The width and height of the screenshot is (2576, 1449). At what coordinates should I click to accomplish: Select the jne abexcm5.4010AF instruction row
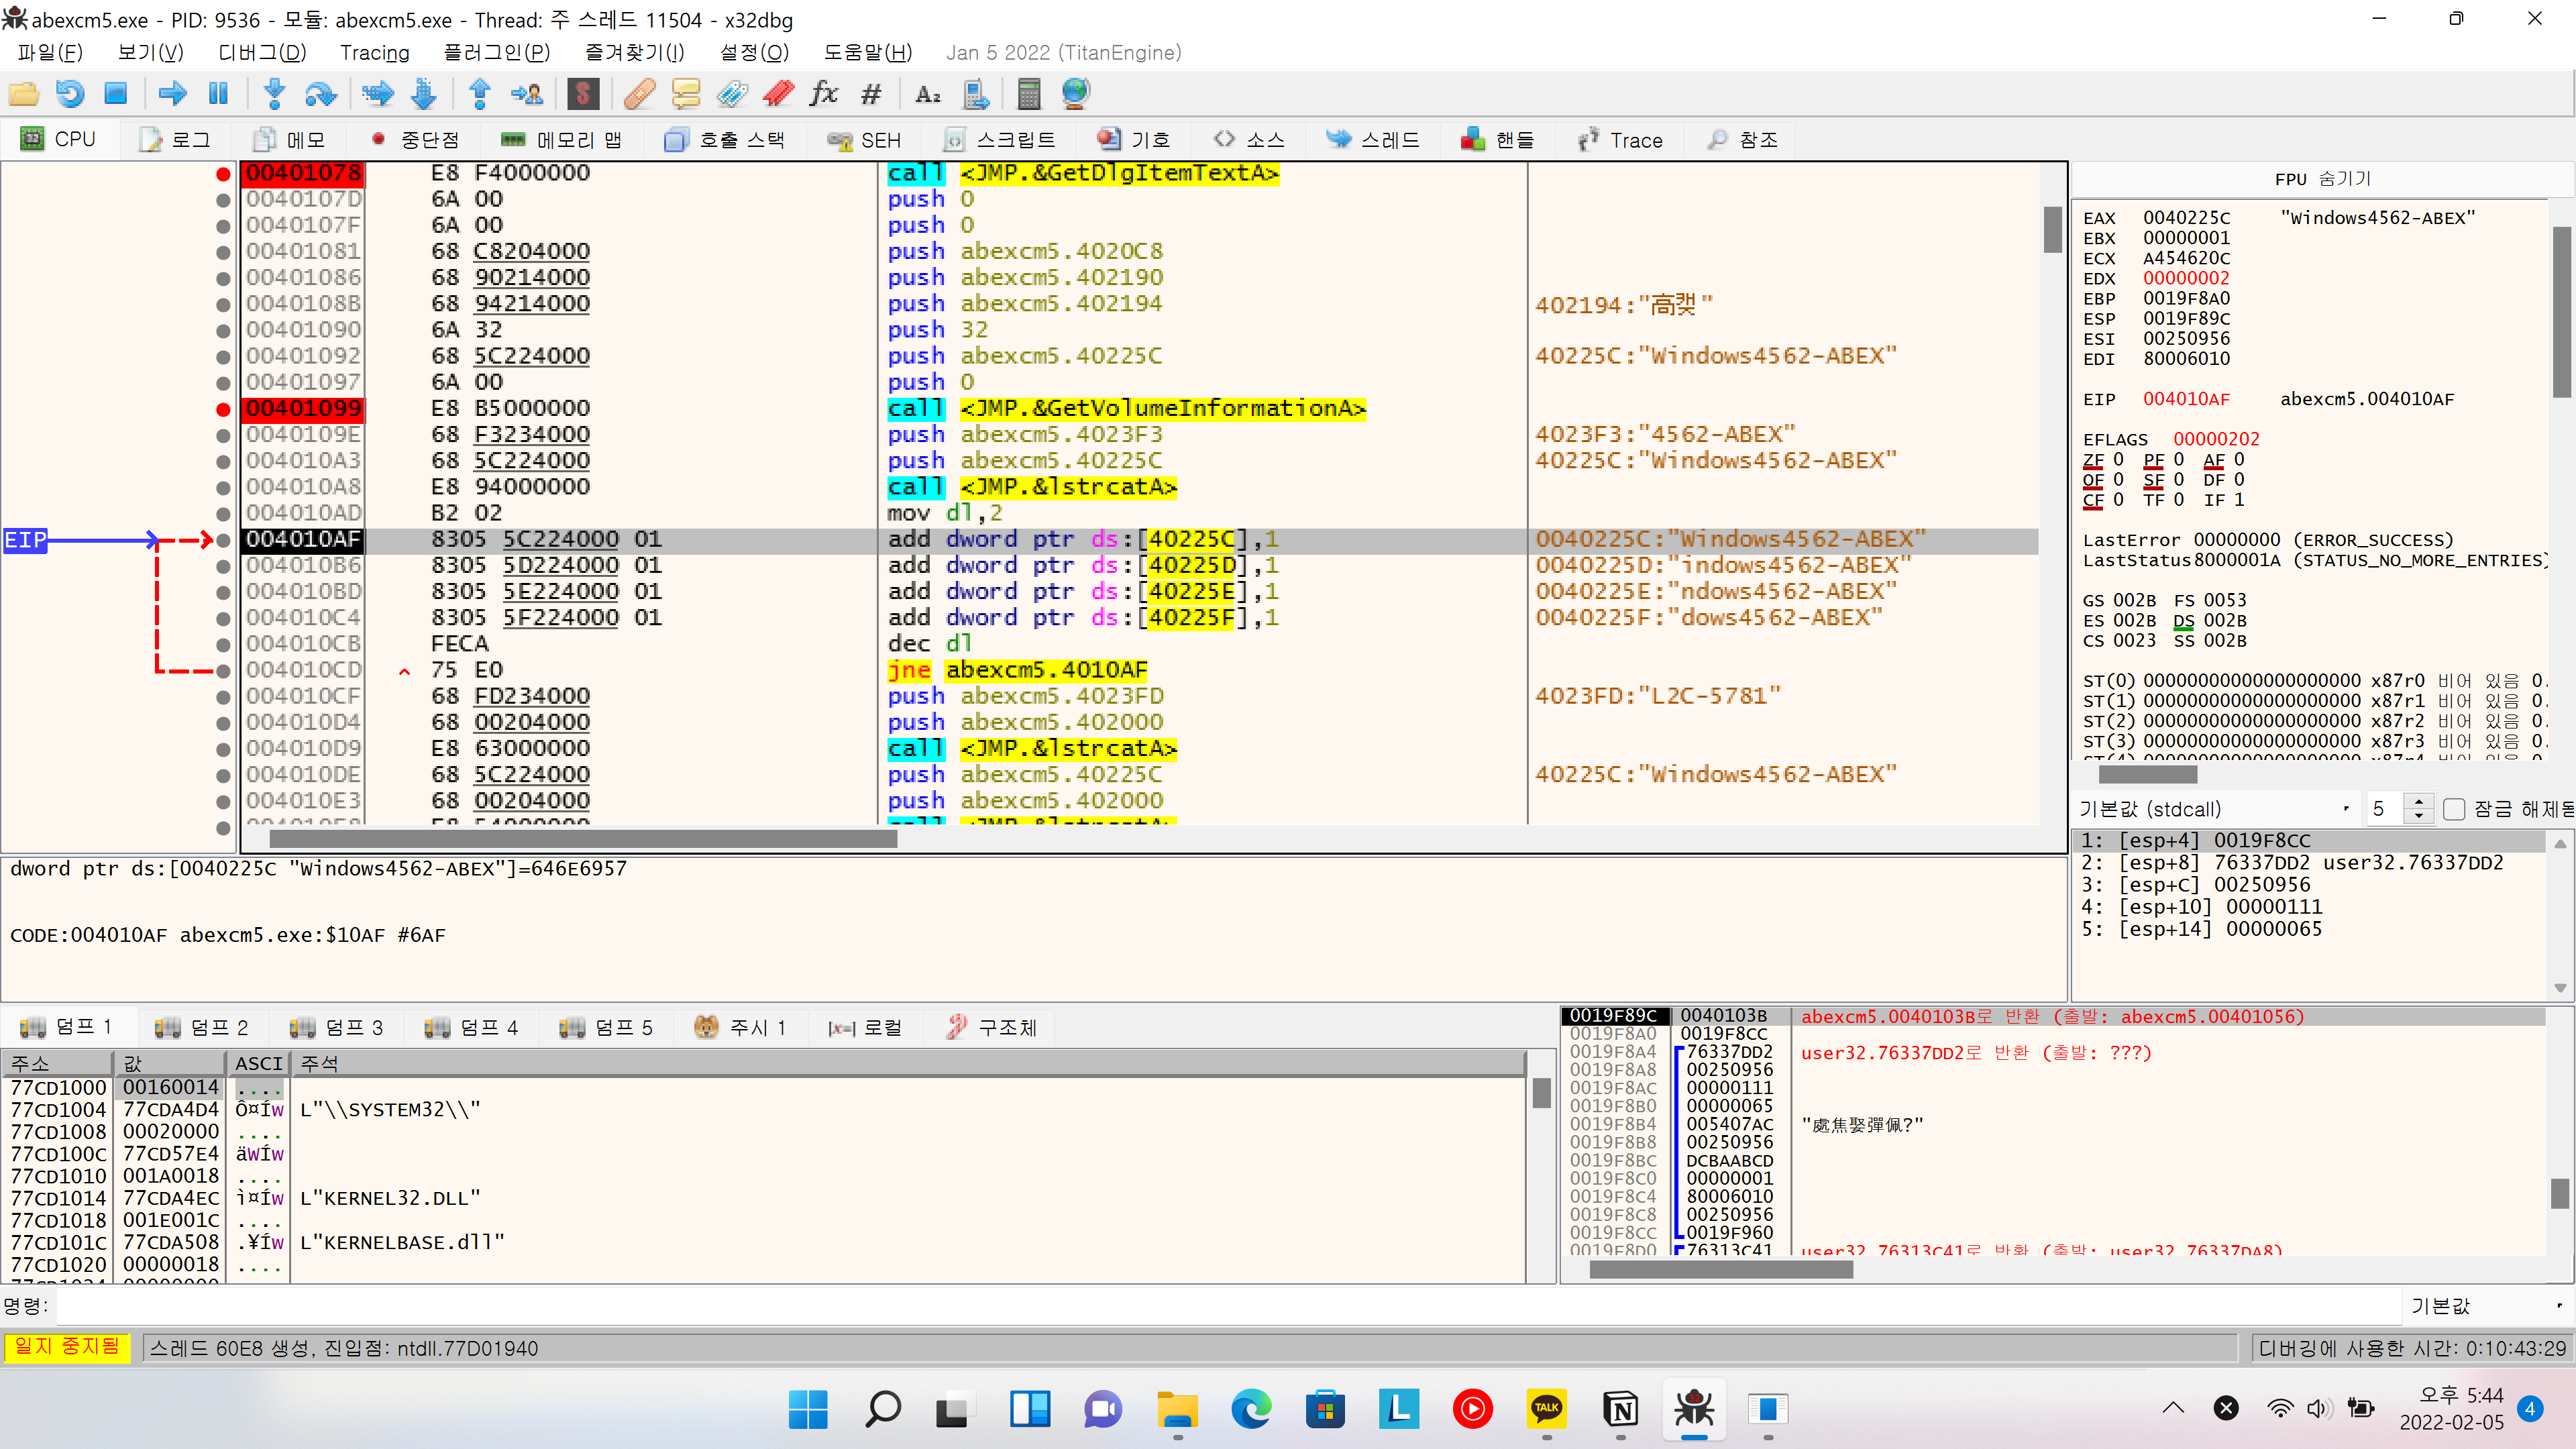coord(1140,670)
